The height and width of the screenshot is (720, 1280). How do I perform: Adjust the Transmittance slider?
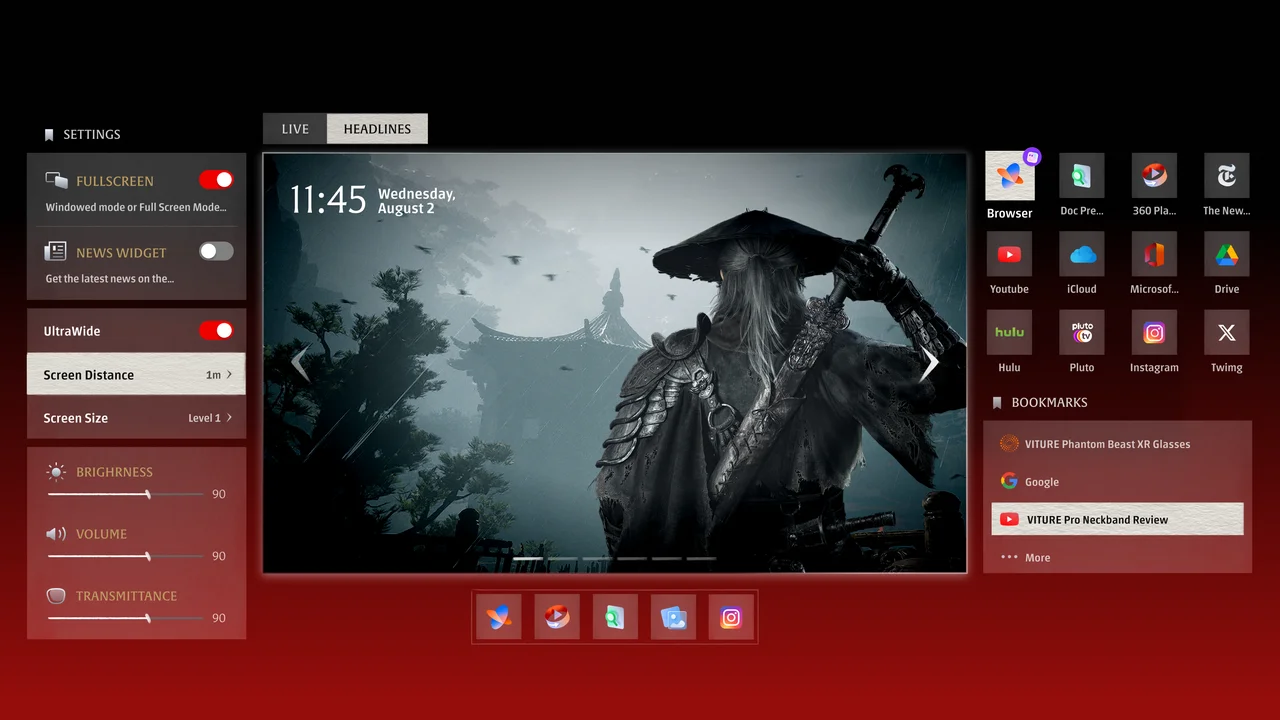pos(125,618)
